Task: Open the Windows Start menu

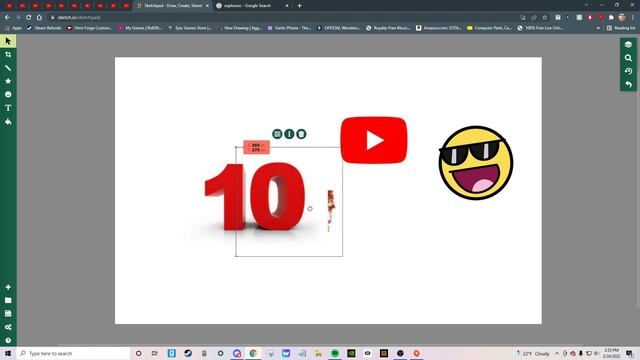Action: (x=8, y=353)
